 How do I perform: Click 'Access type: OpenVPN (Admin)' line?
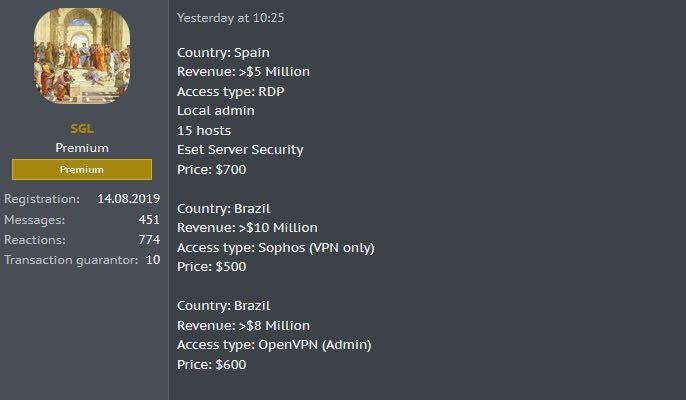point(274,345)
